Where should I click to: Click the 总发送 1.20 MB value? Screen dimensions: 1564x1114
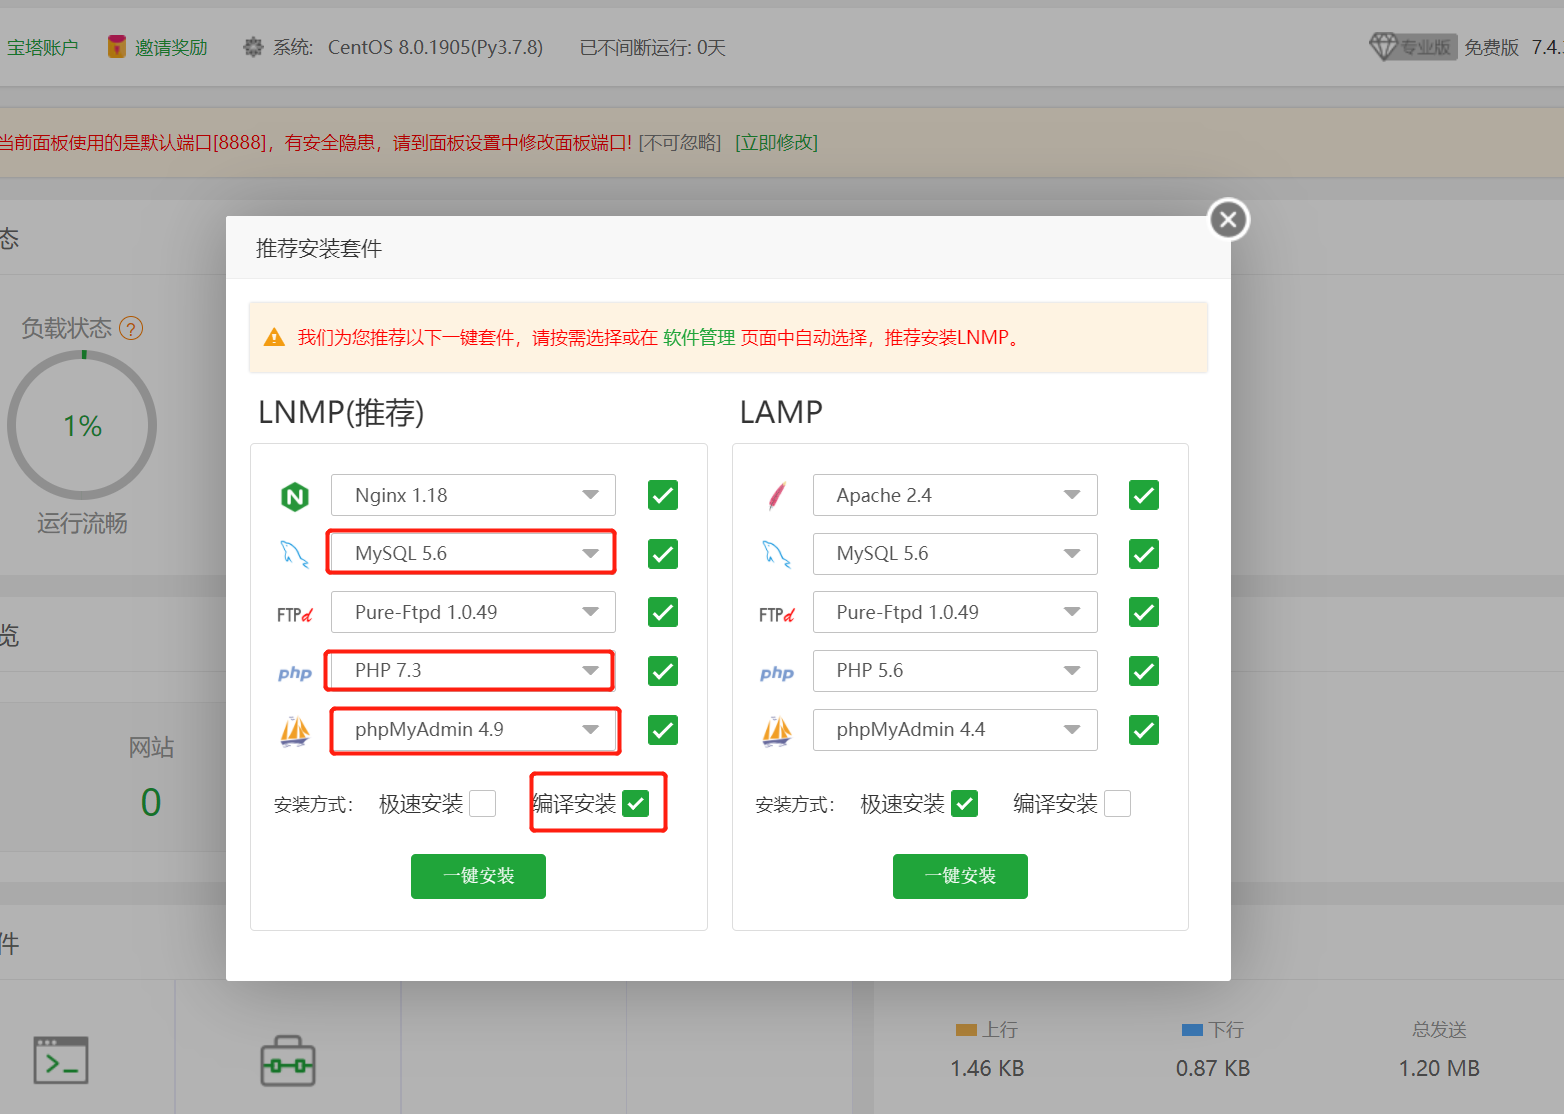point(1439,1068)
